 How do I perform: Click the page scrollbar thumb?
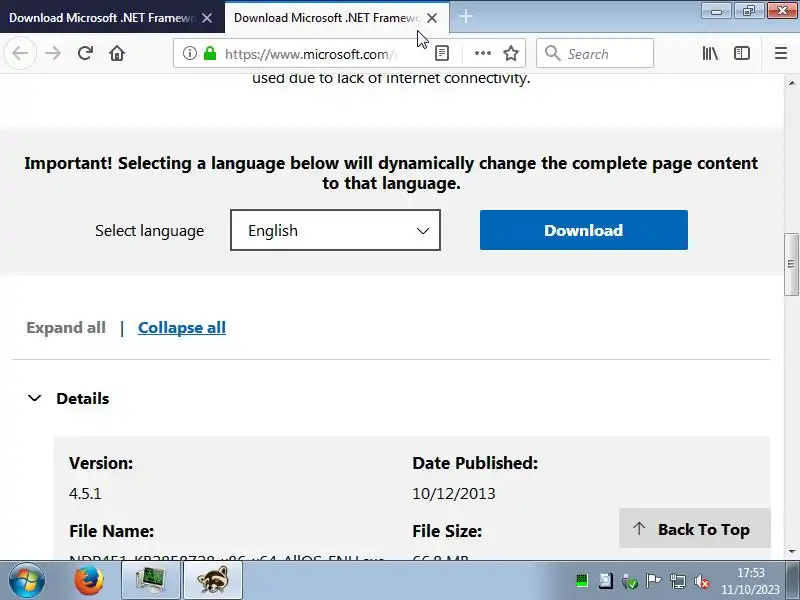(791, 264)
